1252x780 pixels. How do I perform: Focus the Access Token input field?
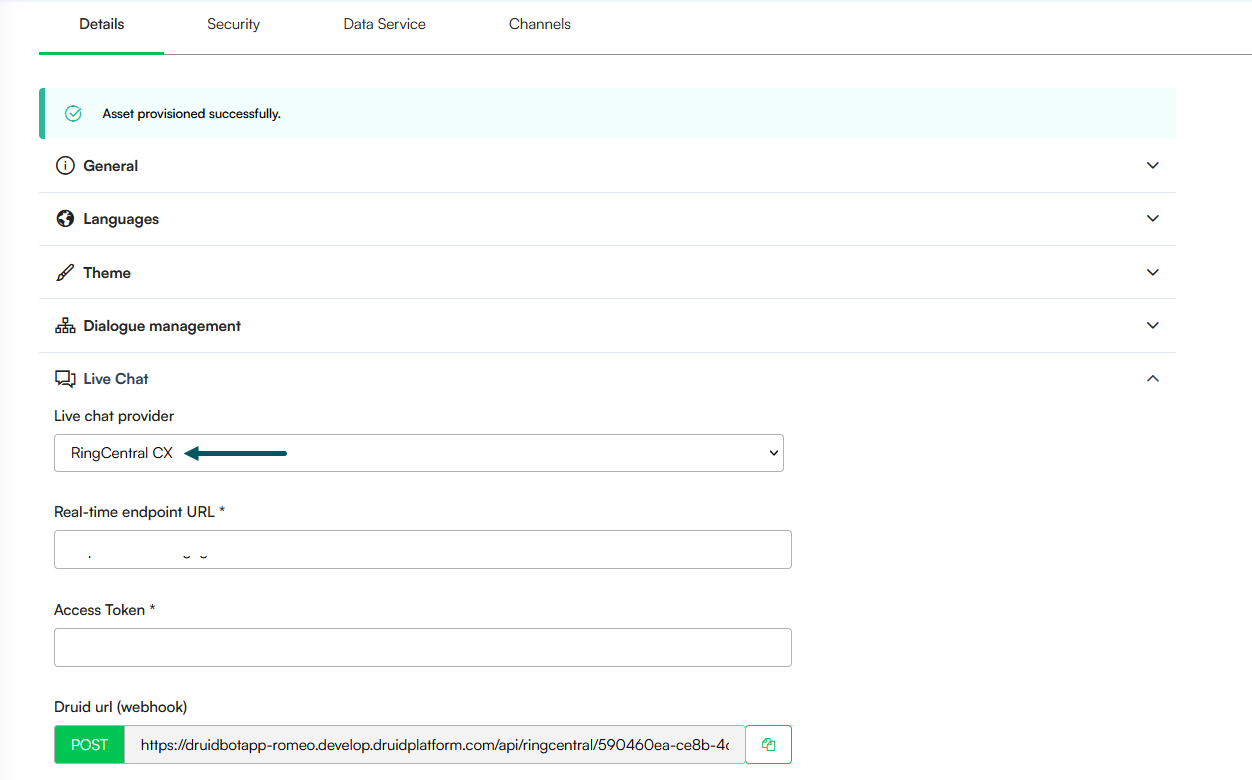tap(422, 647)
